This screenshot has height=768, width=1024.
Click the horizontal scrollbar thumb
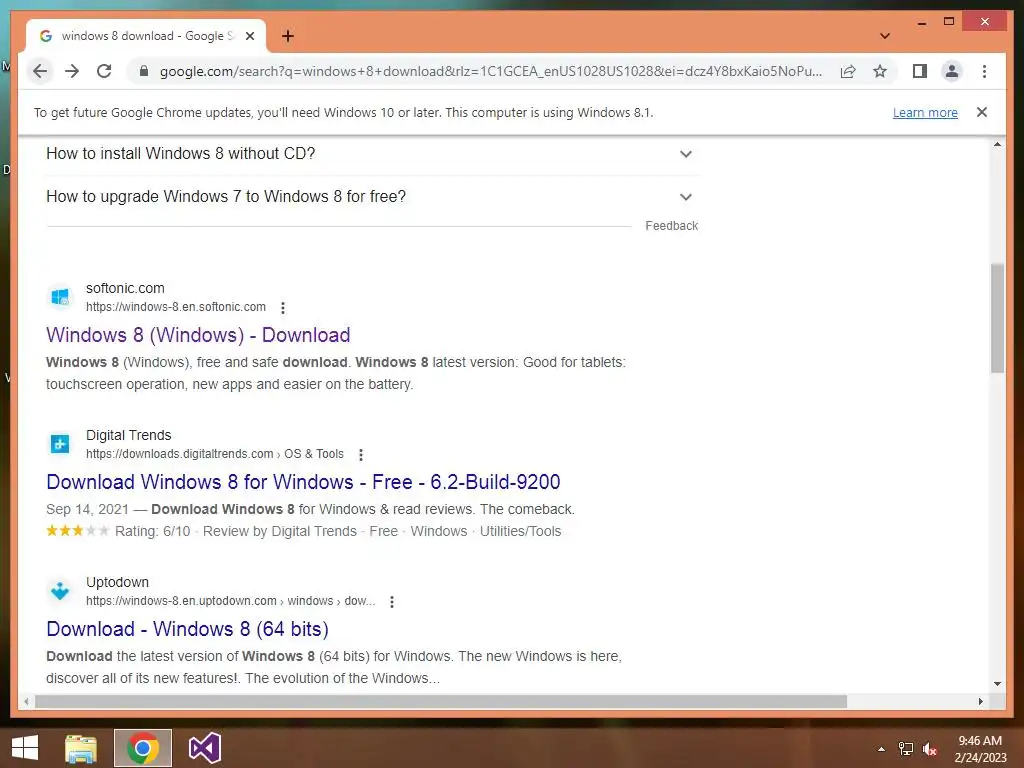(x=441, y=701)
